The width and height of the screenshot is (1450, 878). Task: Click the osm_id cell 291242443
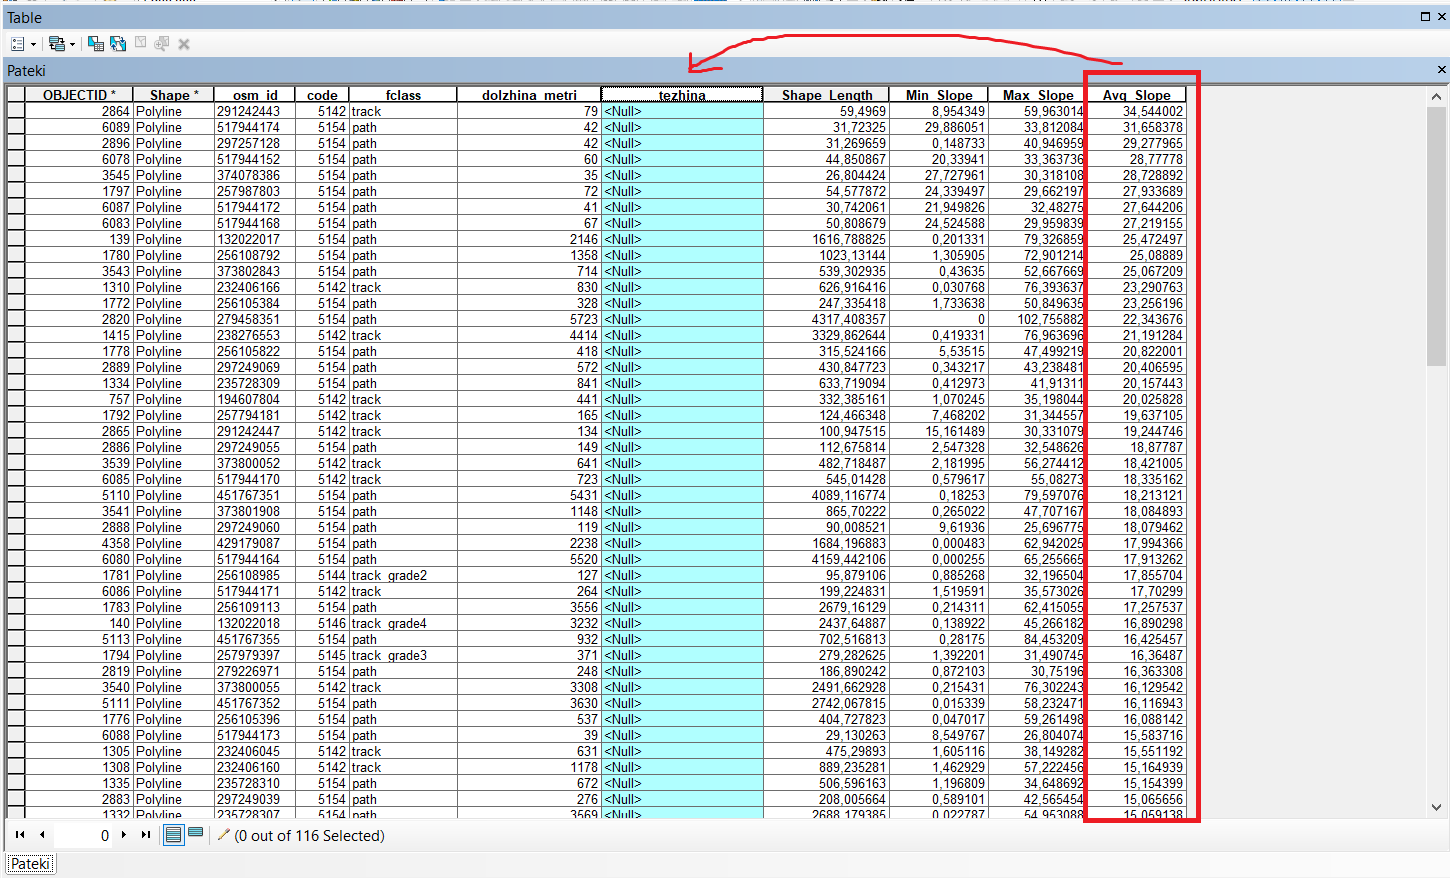point(255,111)
